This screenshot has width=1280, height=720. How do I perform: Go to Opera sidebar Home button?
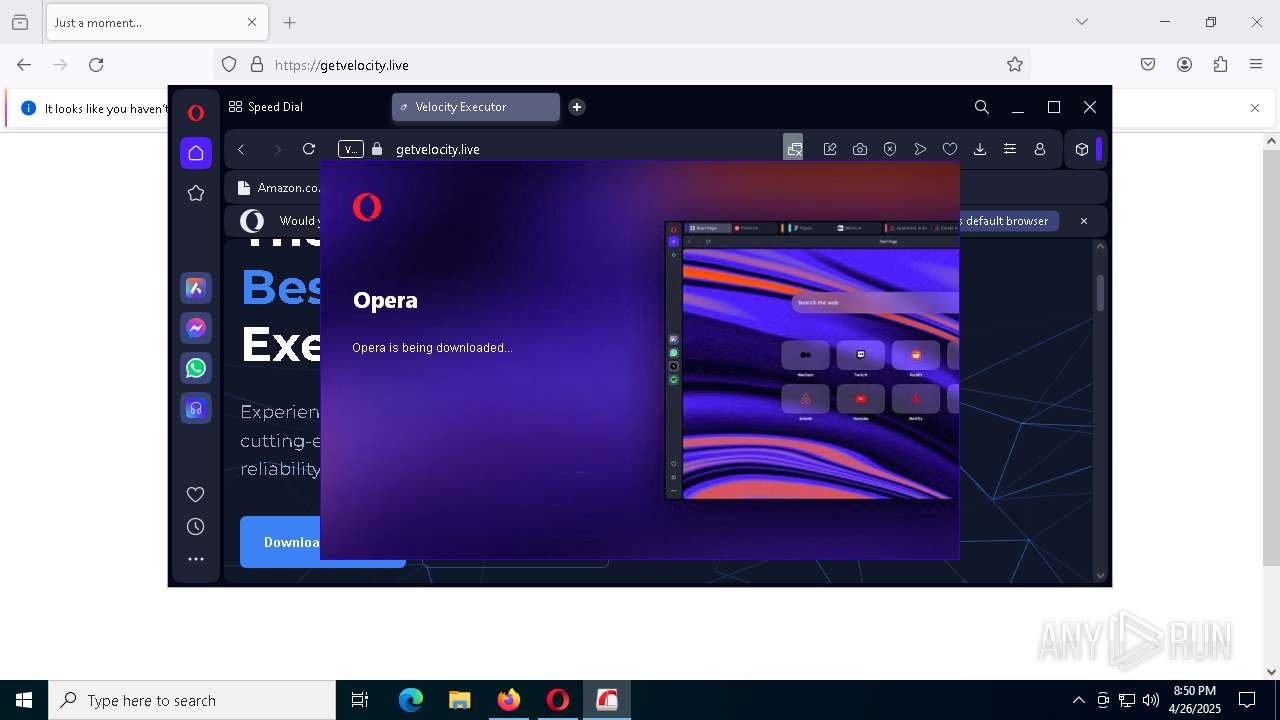point(196,153)
